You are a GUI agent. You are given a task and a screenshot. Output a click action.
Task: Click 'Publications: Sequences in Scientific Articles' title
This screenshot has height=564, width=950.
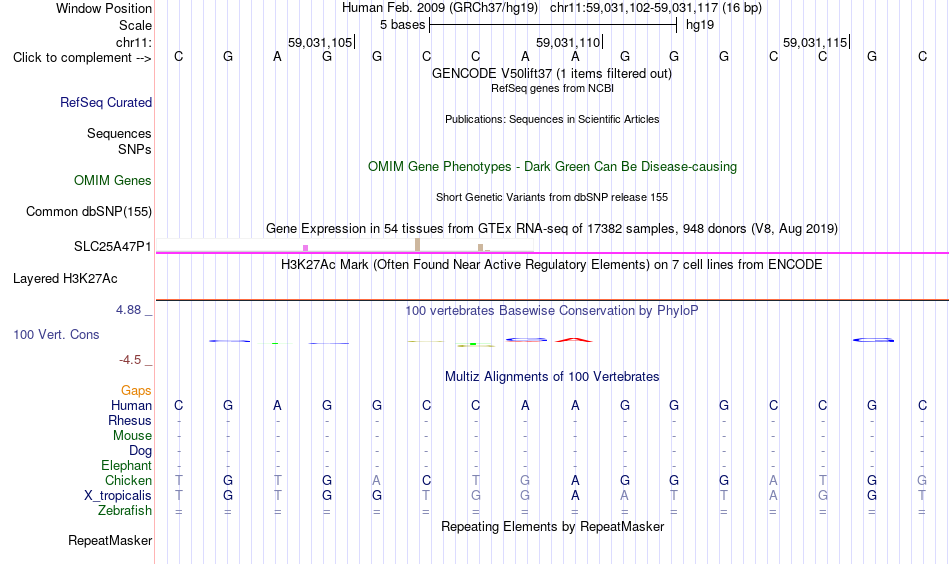point(552,119)
